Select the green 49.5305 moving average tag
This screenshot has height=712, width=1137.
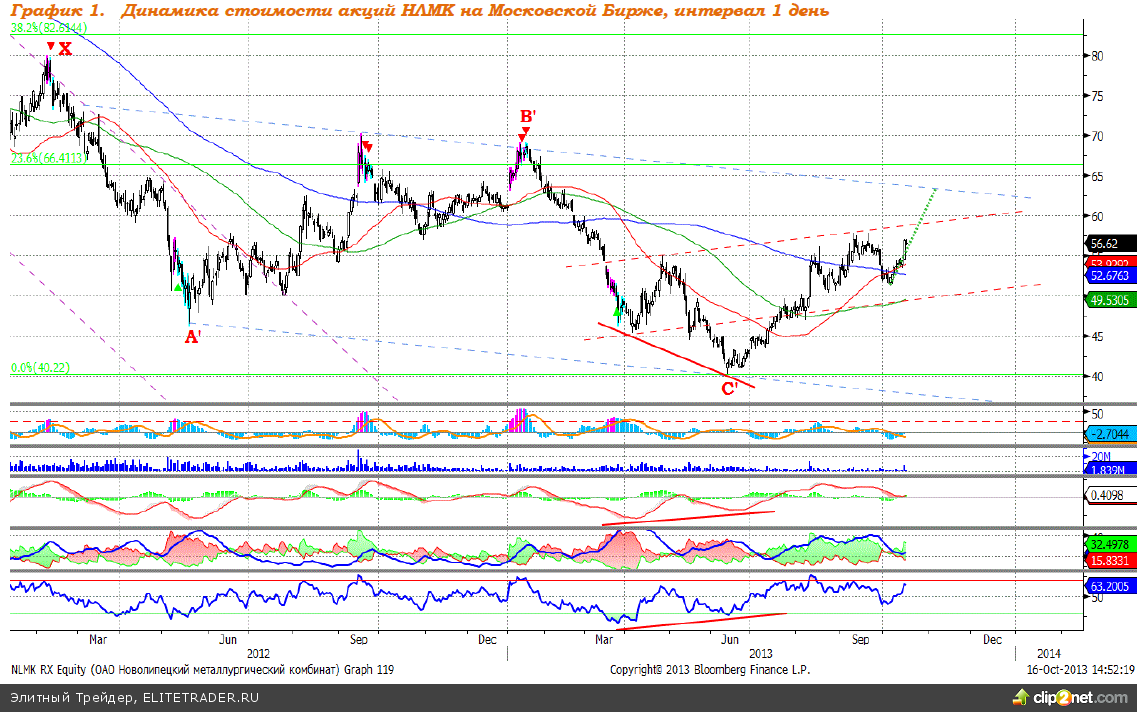[1109, 298]
